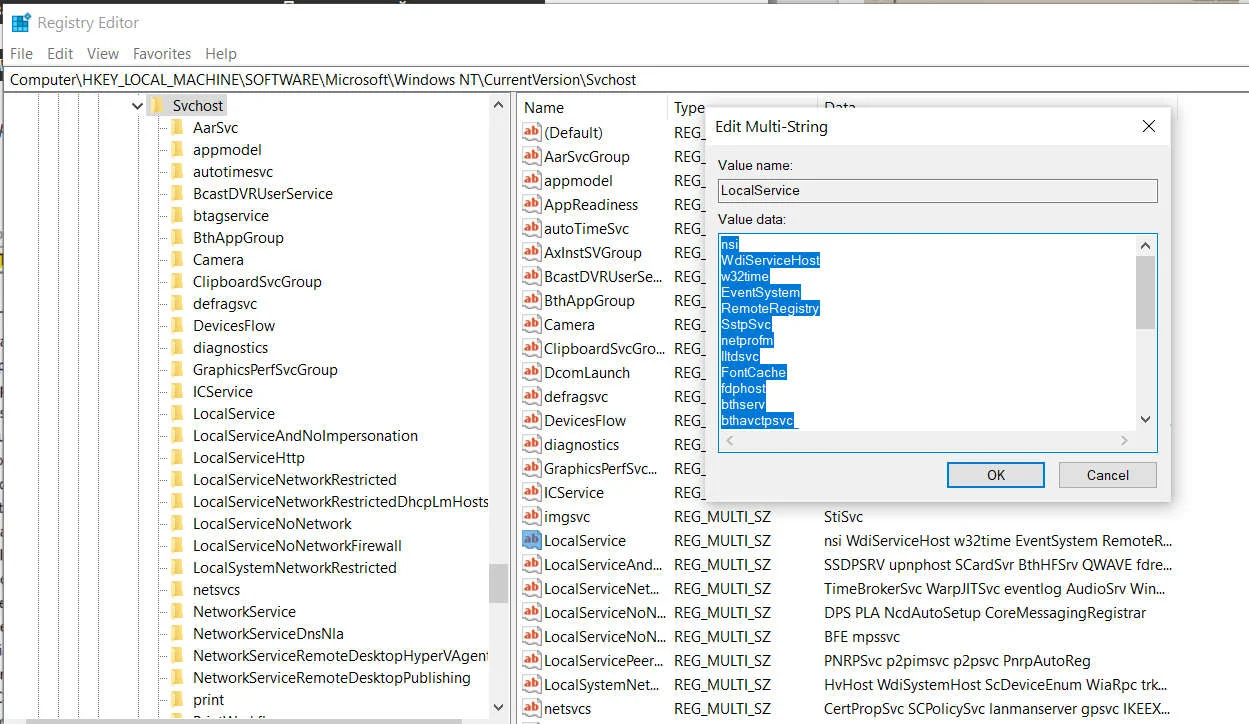The height and width of the screenshot is (724, 1249).
Task: Click the Registry Editor app icon in title bar
Action: coord(20,22)
